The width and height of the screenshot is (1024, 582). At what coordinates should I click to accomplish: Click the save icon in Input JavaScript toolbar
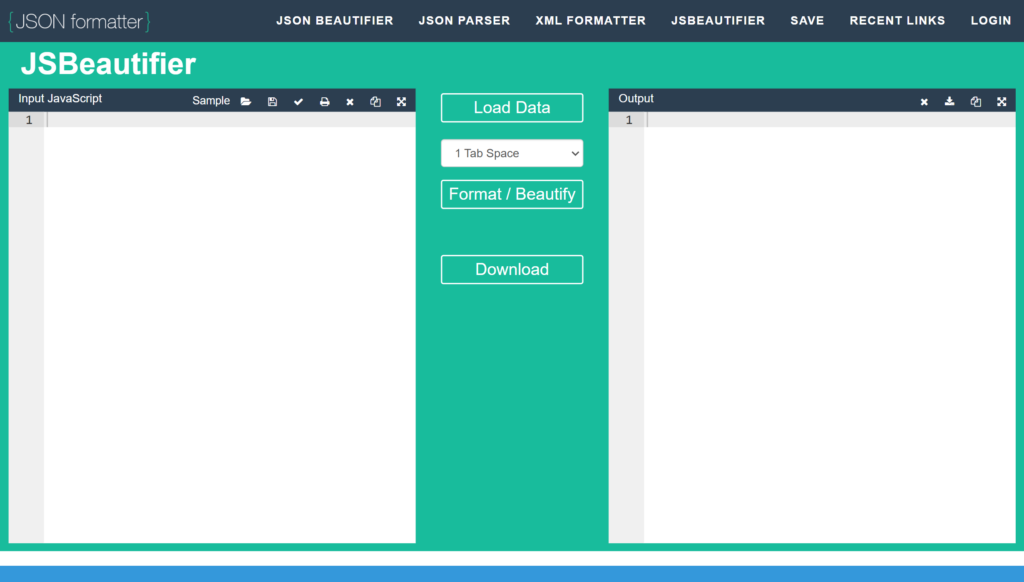tap(272, 101)
